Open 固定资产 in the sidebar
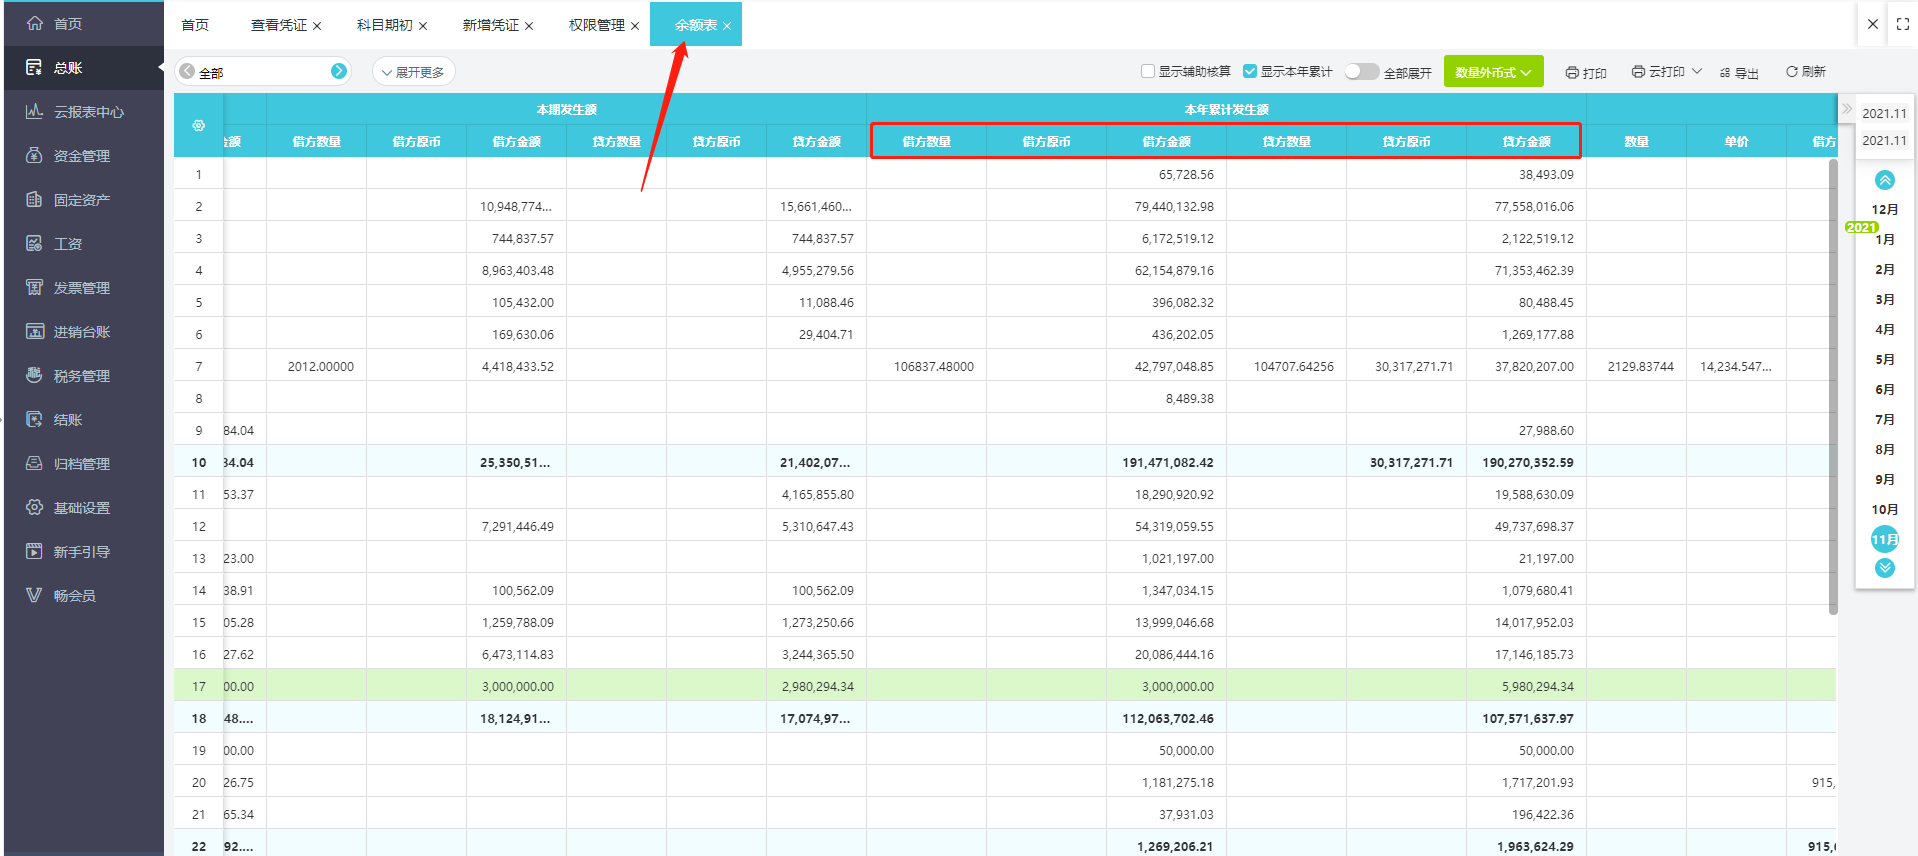Image resolution: width=1918 pixels, height=856 pixels. (x=82, y=200)
